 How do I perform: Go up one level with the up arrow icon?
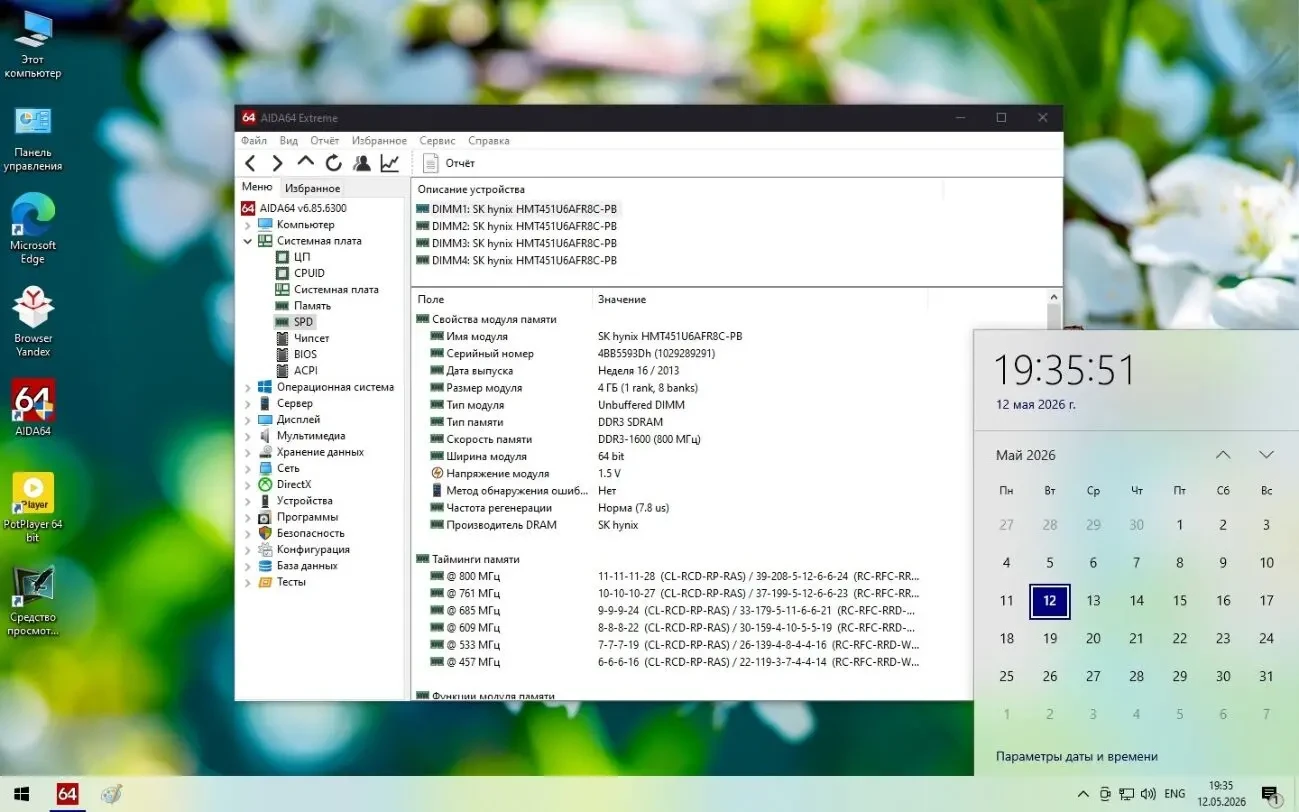coord(305,163)
